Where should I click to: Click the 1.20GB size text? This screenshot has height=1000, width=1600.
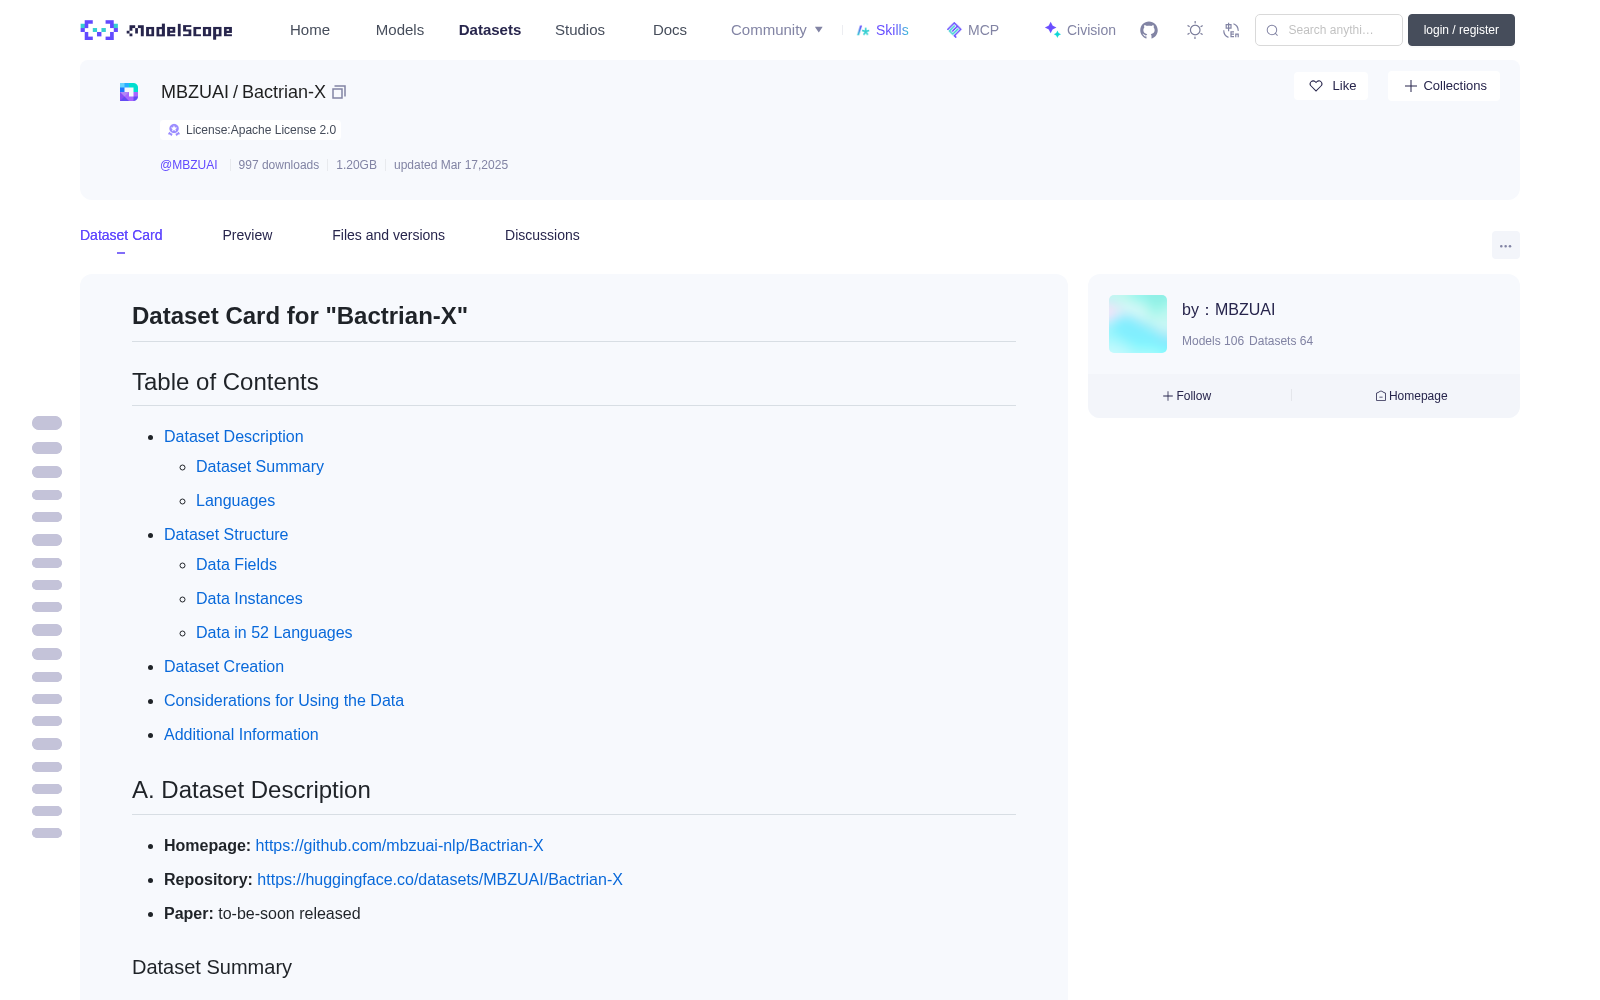click(x=356, y=165)
